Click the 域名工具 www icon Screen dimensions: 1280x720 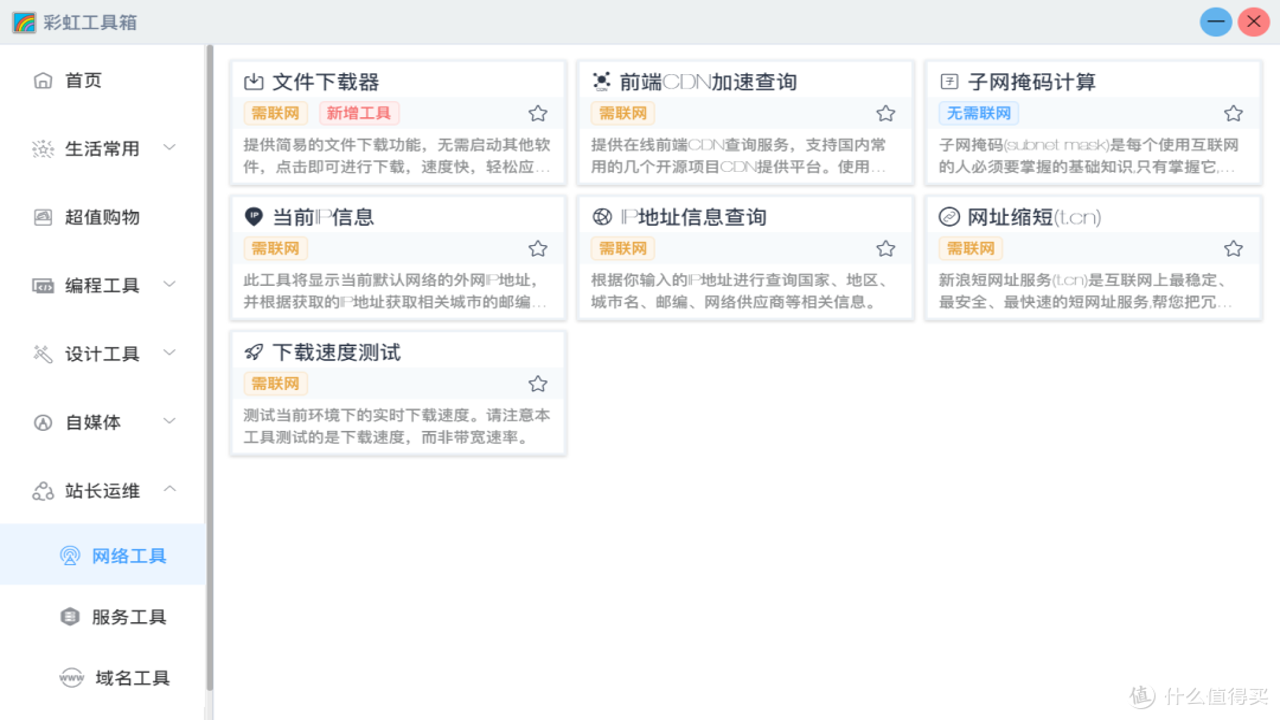[x=71, y=678]
